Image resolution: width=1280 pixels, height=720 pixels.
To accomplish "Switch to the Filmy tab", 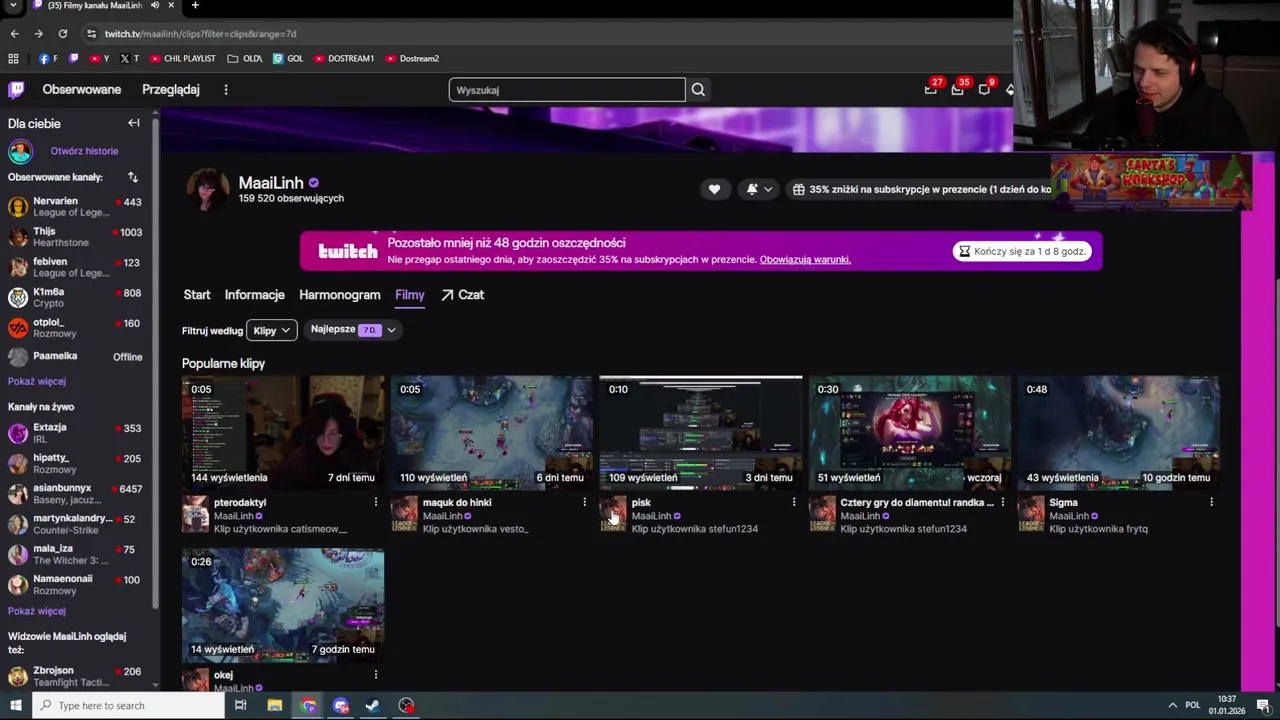I will click(410, 295).
